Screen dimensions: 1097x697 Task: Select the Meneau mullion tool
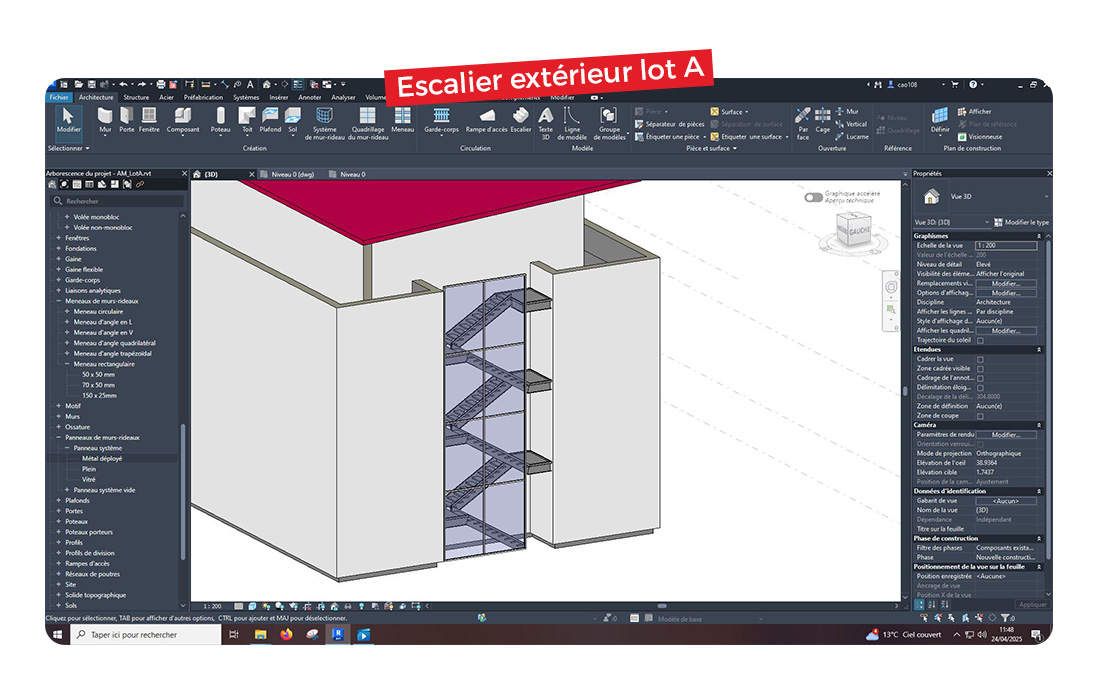point(402,120)
